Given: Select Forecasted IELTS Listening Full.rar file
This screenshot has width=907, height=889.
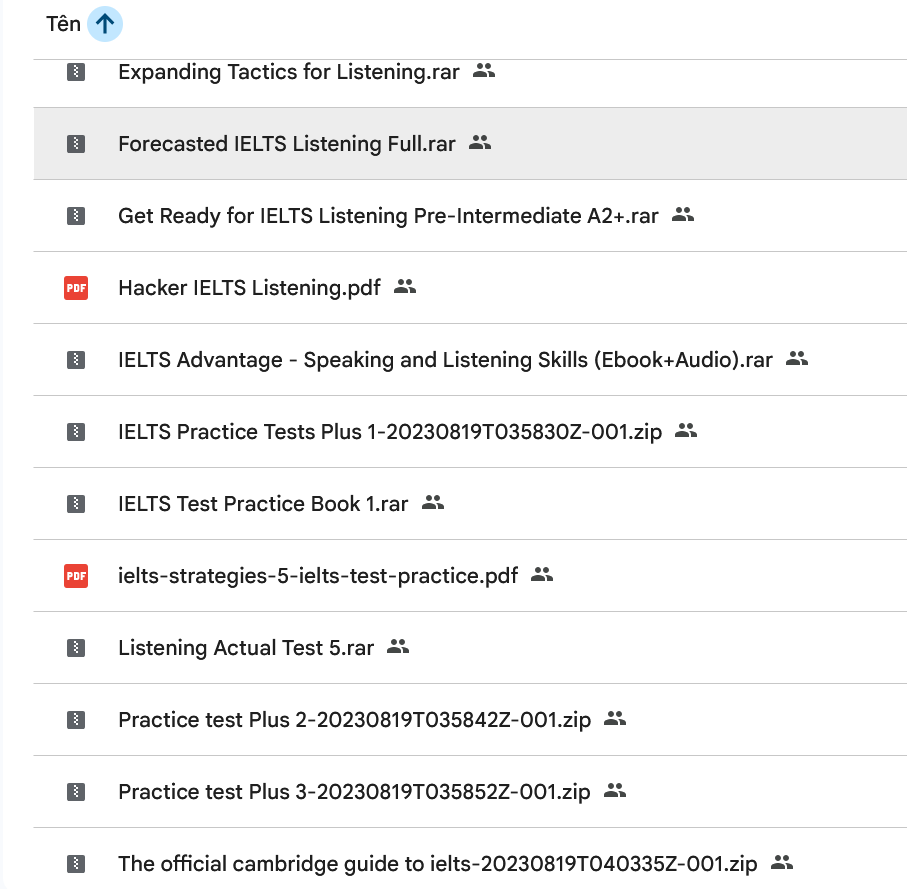Looking at the screenshot, I should (x=286, y=144).
